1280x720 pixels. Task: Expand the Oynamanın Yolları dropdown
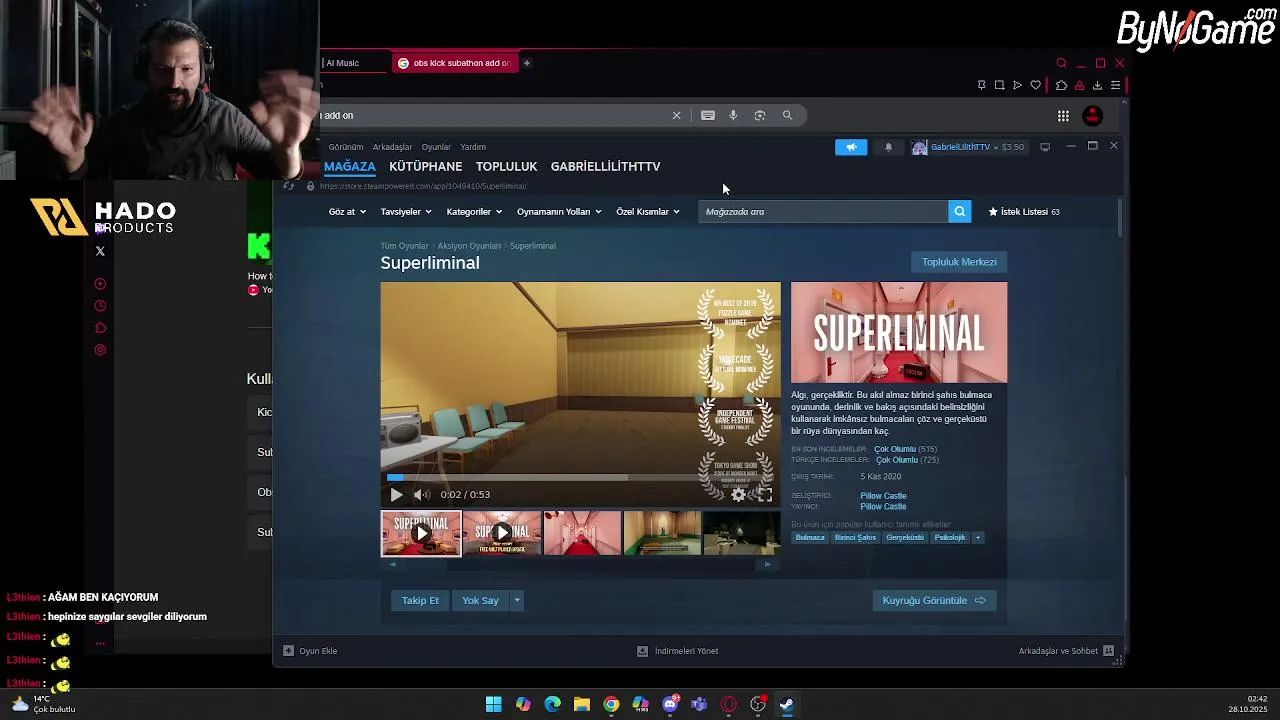coord(559,211)
